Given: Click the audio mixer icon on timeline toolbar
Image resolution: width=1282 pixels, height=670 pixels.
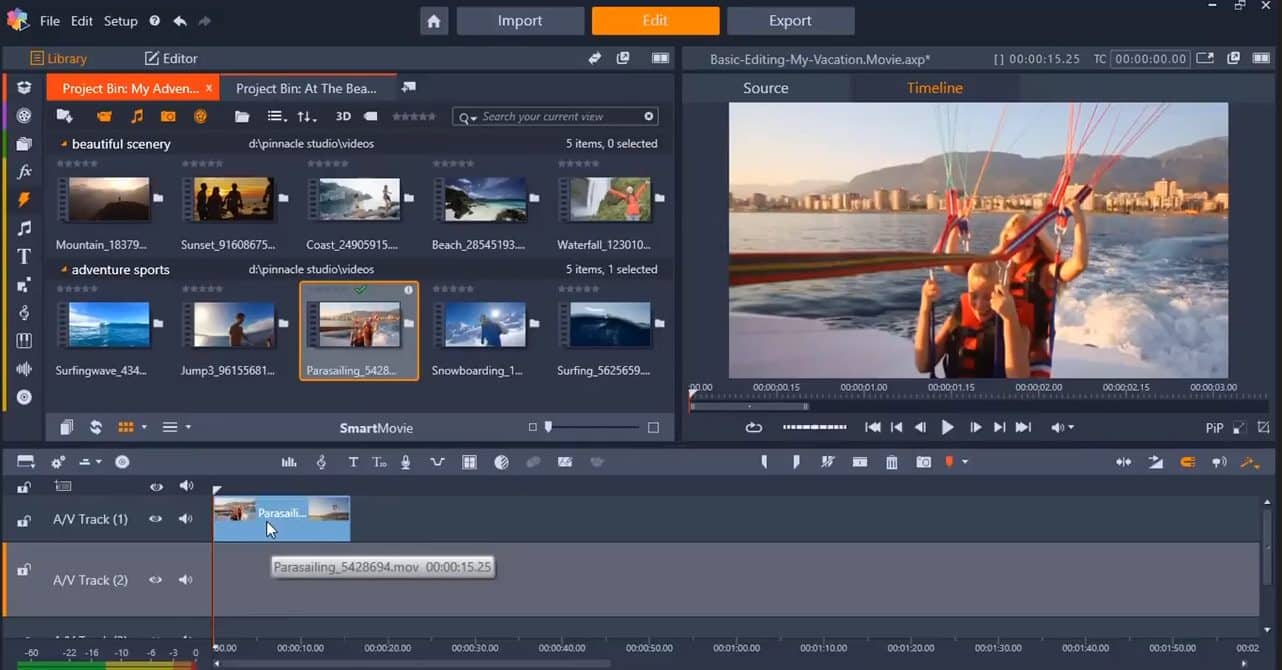Looking at the screenshot, I should point(289,461).
